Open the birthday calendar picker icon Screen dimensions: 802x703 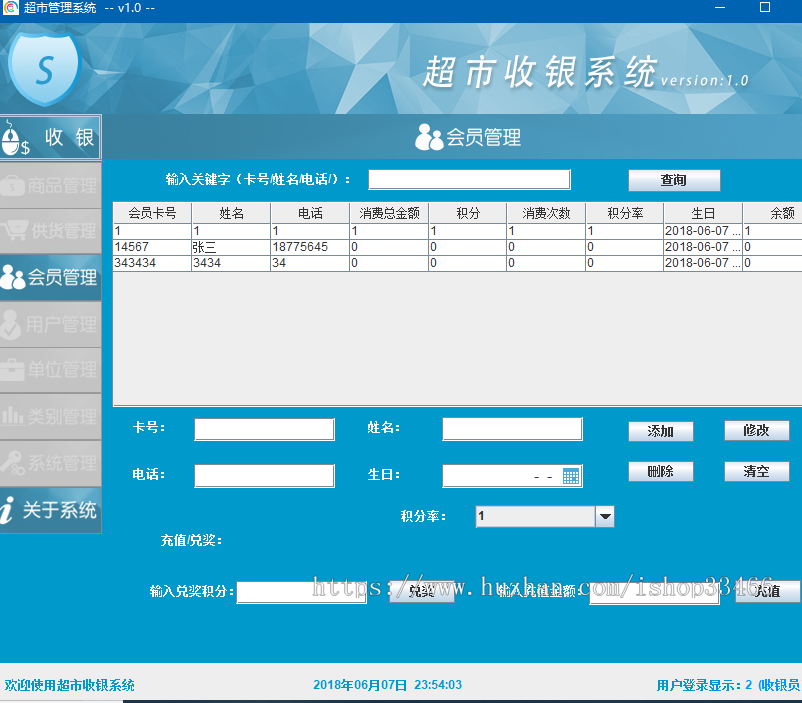pyautogui.click(x=571, y=476)
